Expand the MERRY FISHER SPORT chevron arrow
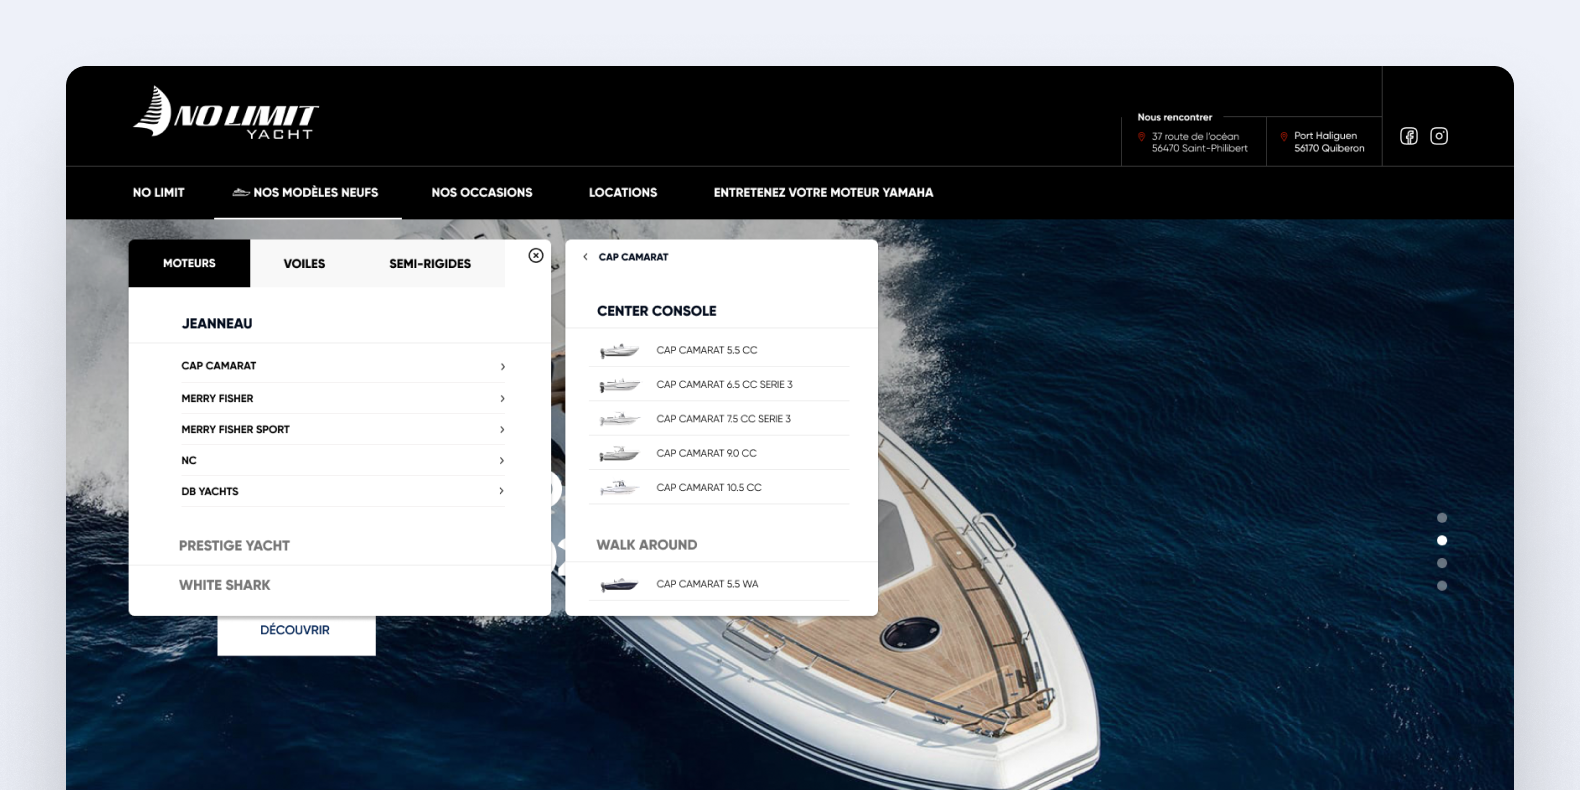This screenshot has height=790, width=1580. click(x=502, y=429)
